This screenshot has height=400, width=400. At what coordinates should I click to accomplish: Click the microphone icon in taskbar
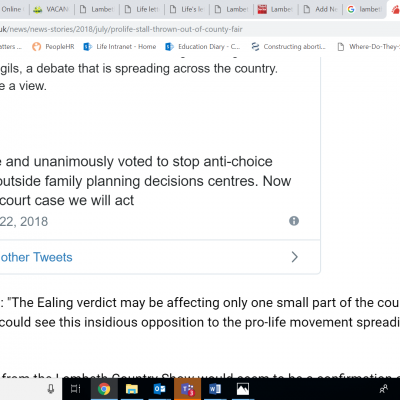51,389
